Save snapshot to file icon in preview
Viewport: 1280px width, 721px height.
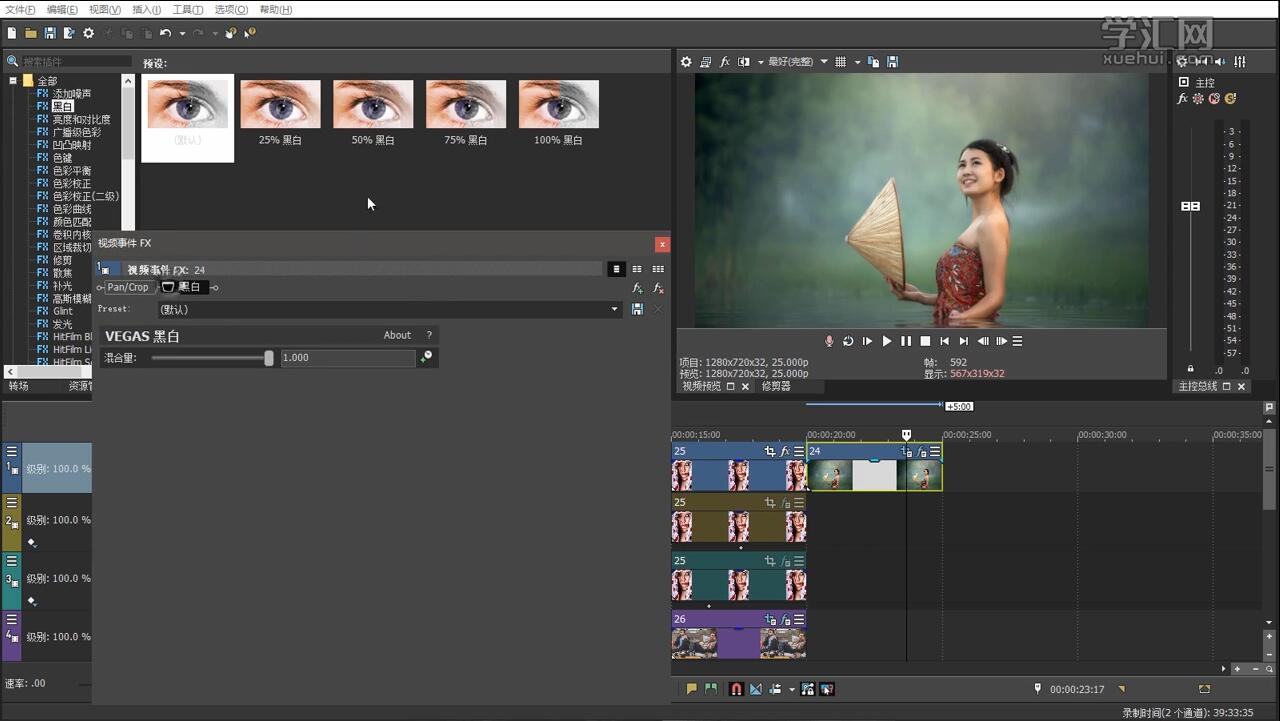pos(892,62)
